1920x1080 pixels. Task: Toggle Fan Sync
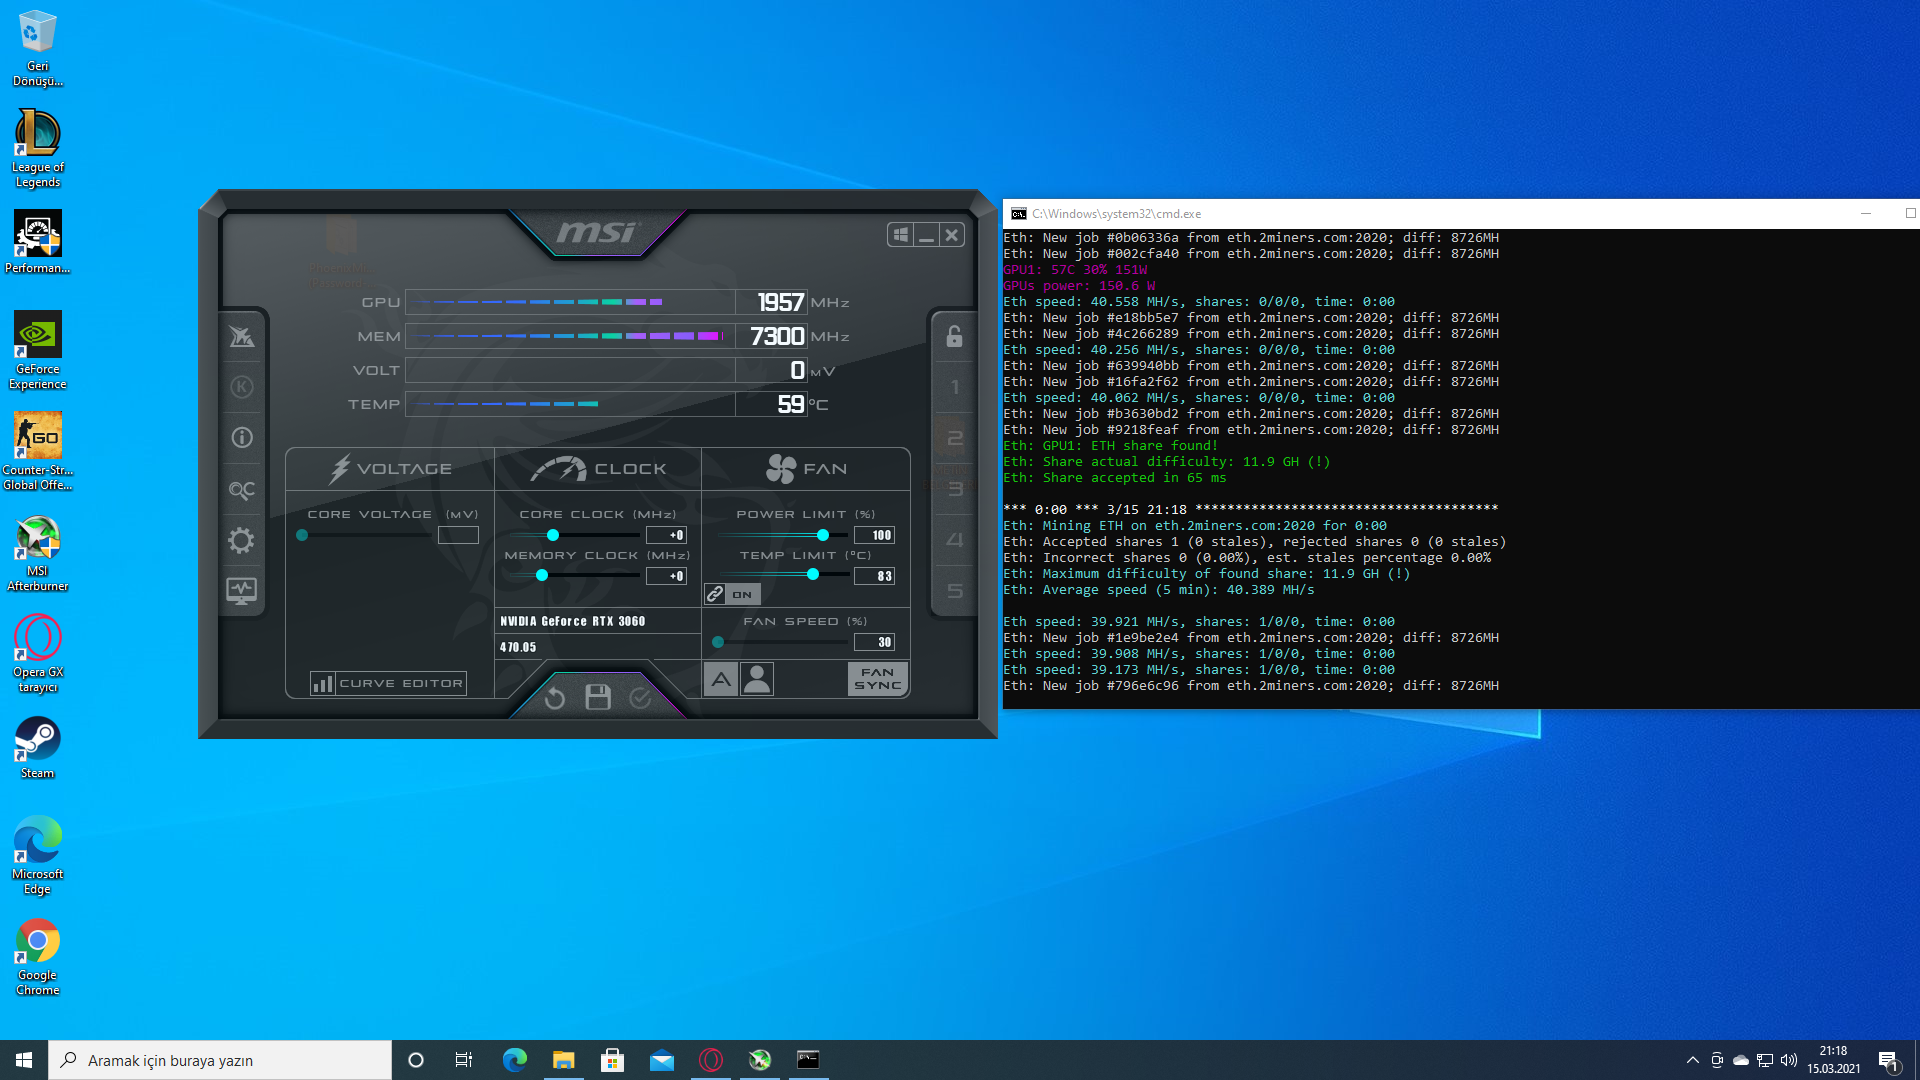pos(878,679)
